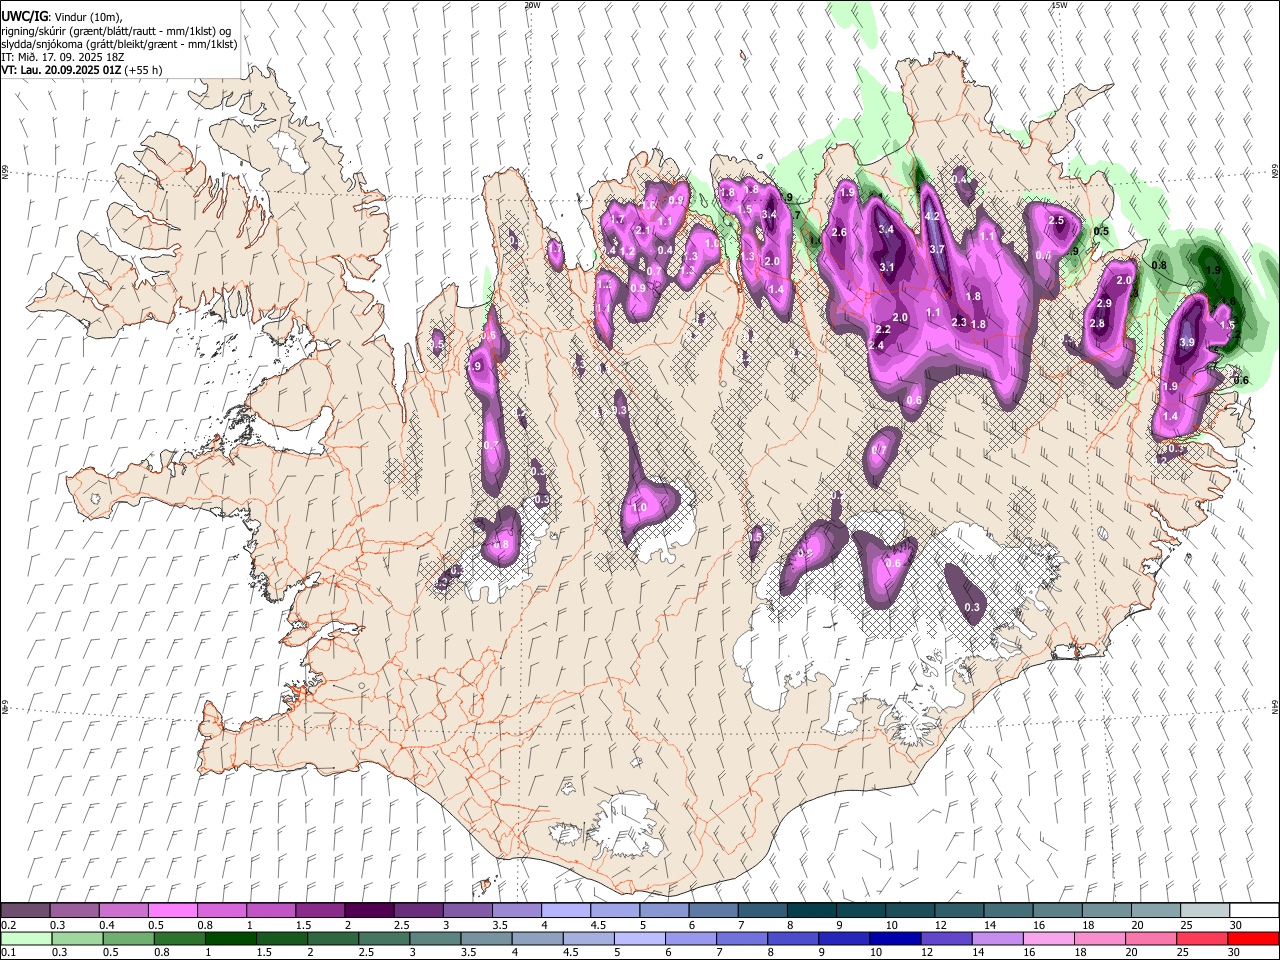The height and width of the screenshot is (960, 1280).
Task: Click the 2.6 precipitation value on the map
Action: (839, 233)
